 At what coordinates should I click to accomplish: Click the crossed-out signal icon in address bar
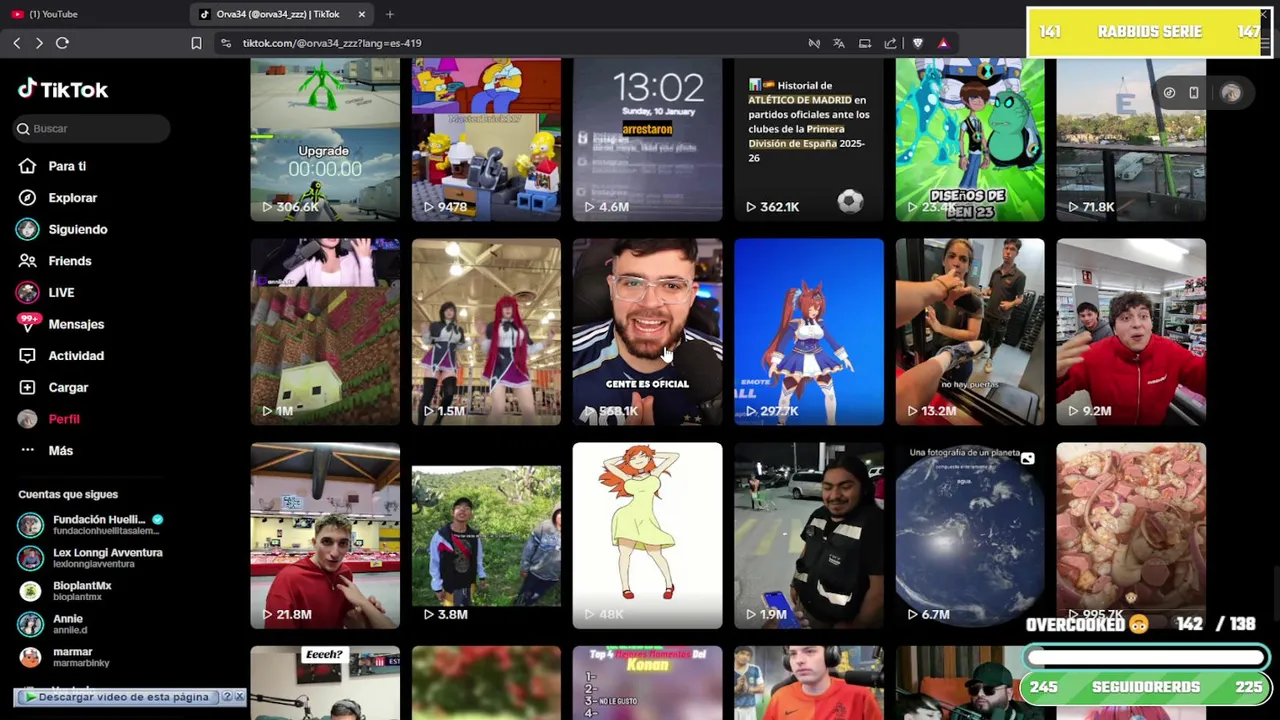pos(814,43)
